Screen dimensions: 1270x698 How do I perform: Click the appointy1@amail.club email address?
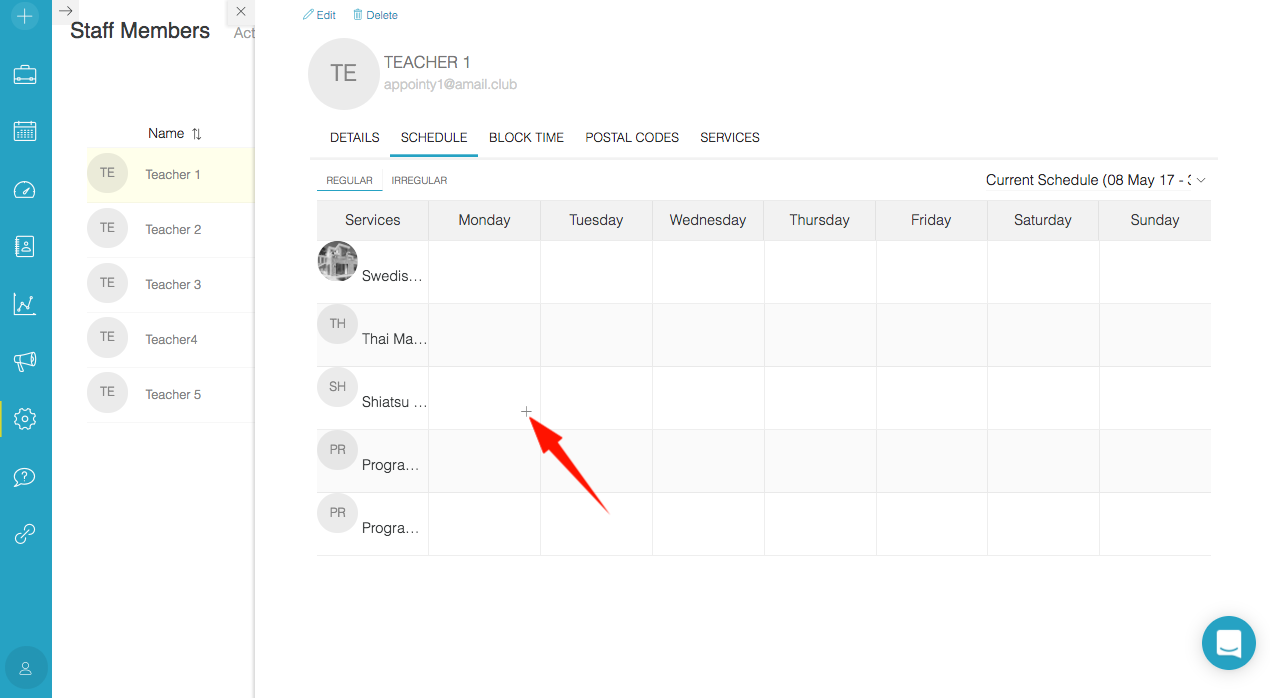pyautogui.click(x=450, y=85)
